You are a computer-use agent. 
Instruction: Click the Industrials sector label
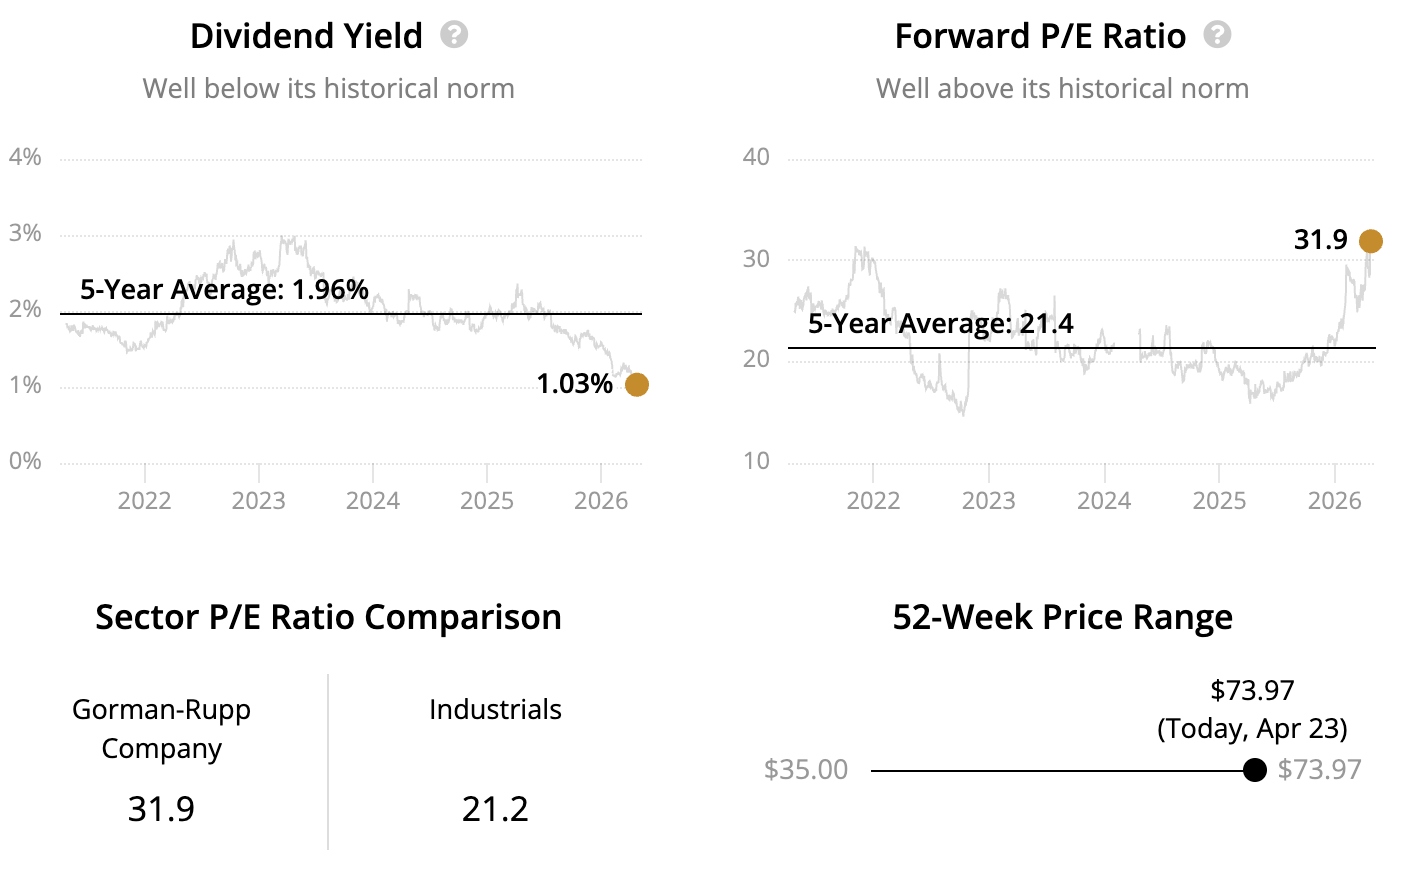(495, 710)
